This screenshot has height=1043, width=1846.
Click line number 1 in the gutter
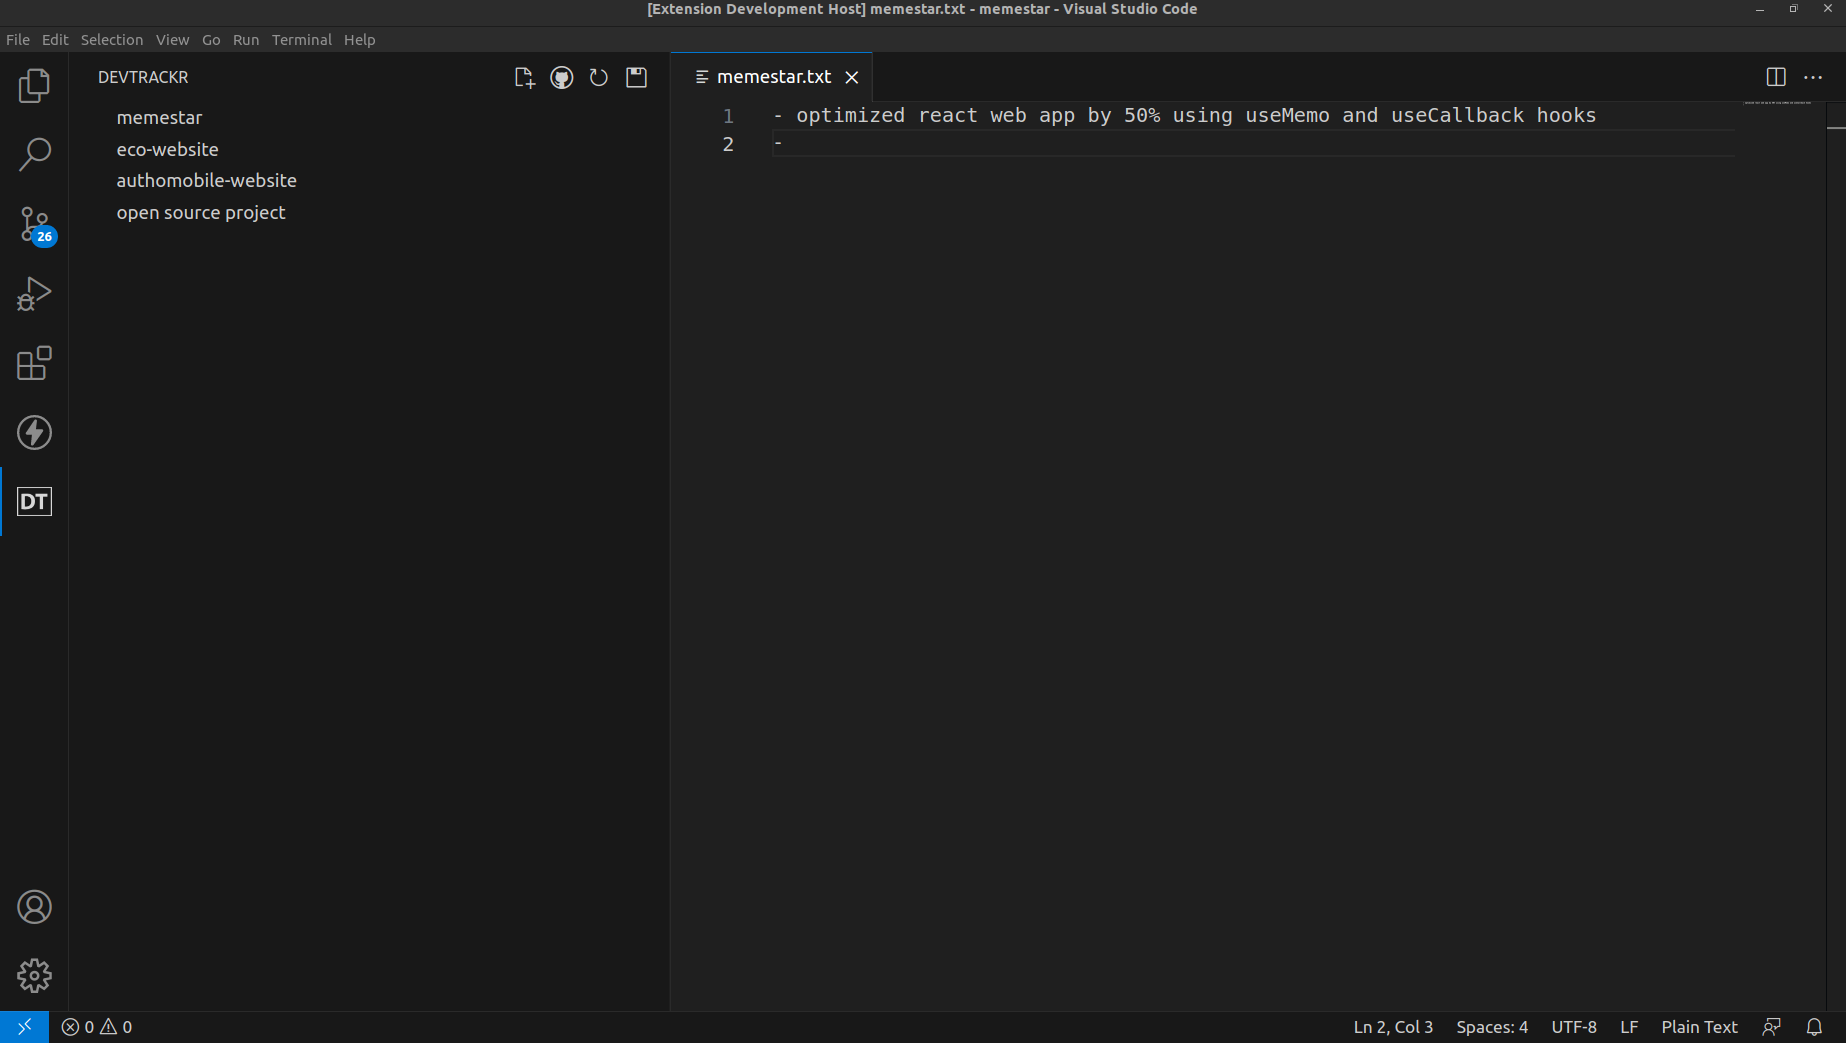728,116
